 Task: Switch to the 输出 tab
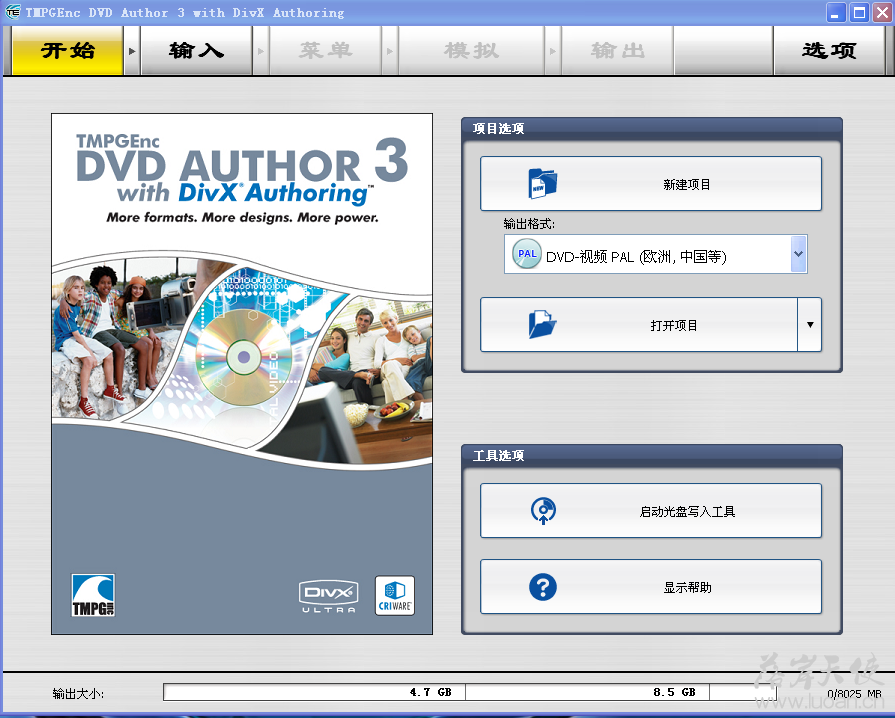618,51
